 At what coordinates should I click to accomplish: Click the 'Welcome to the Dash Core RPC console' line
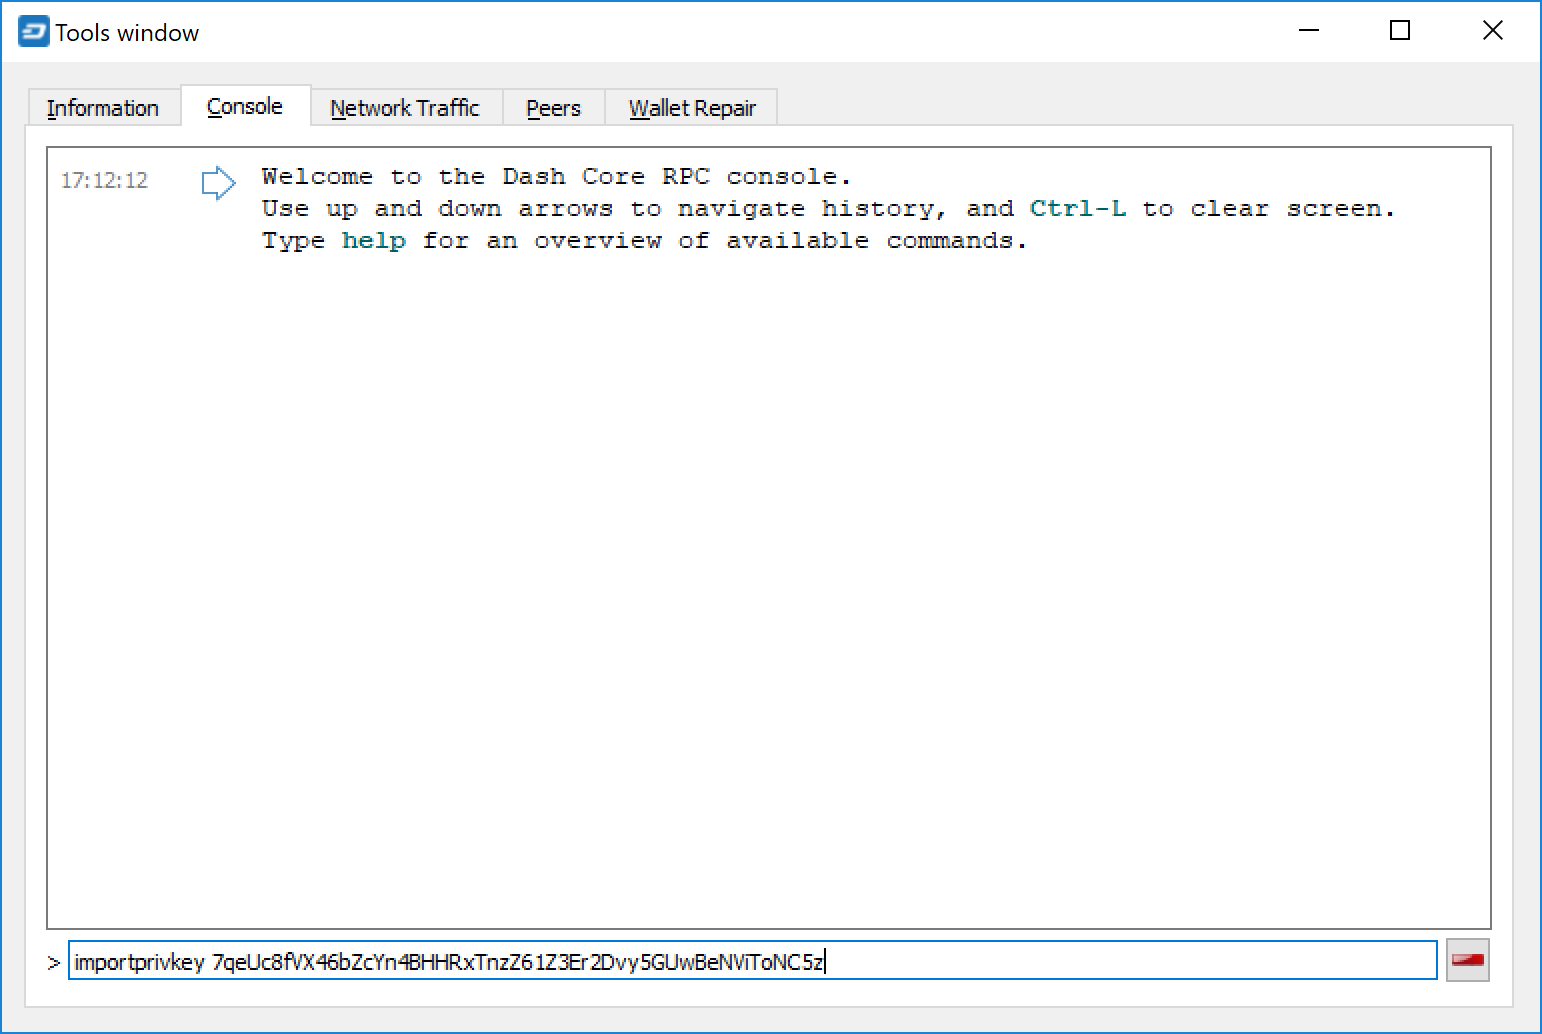click(x=556, y=177)
